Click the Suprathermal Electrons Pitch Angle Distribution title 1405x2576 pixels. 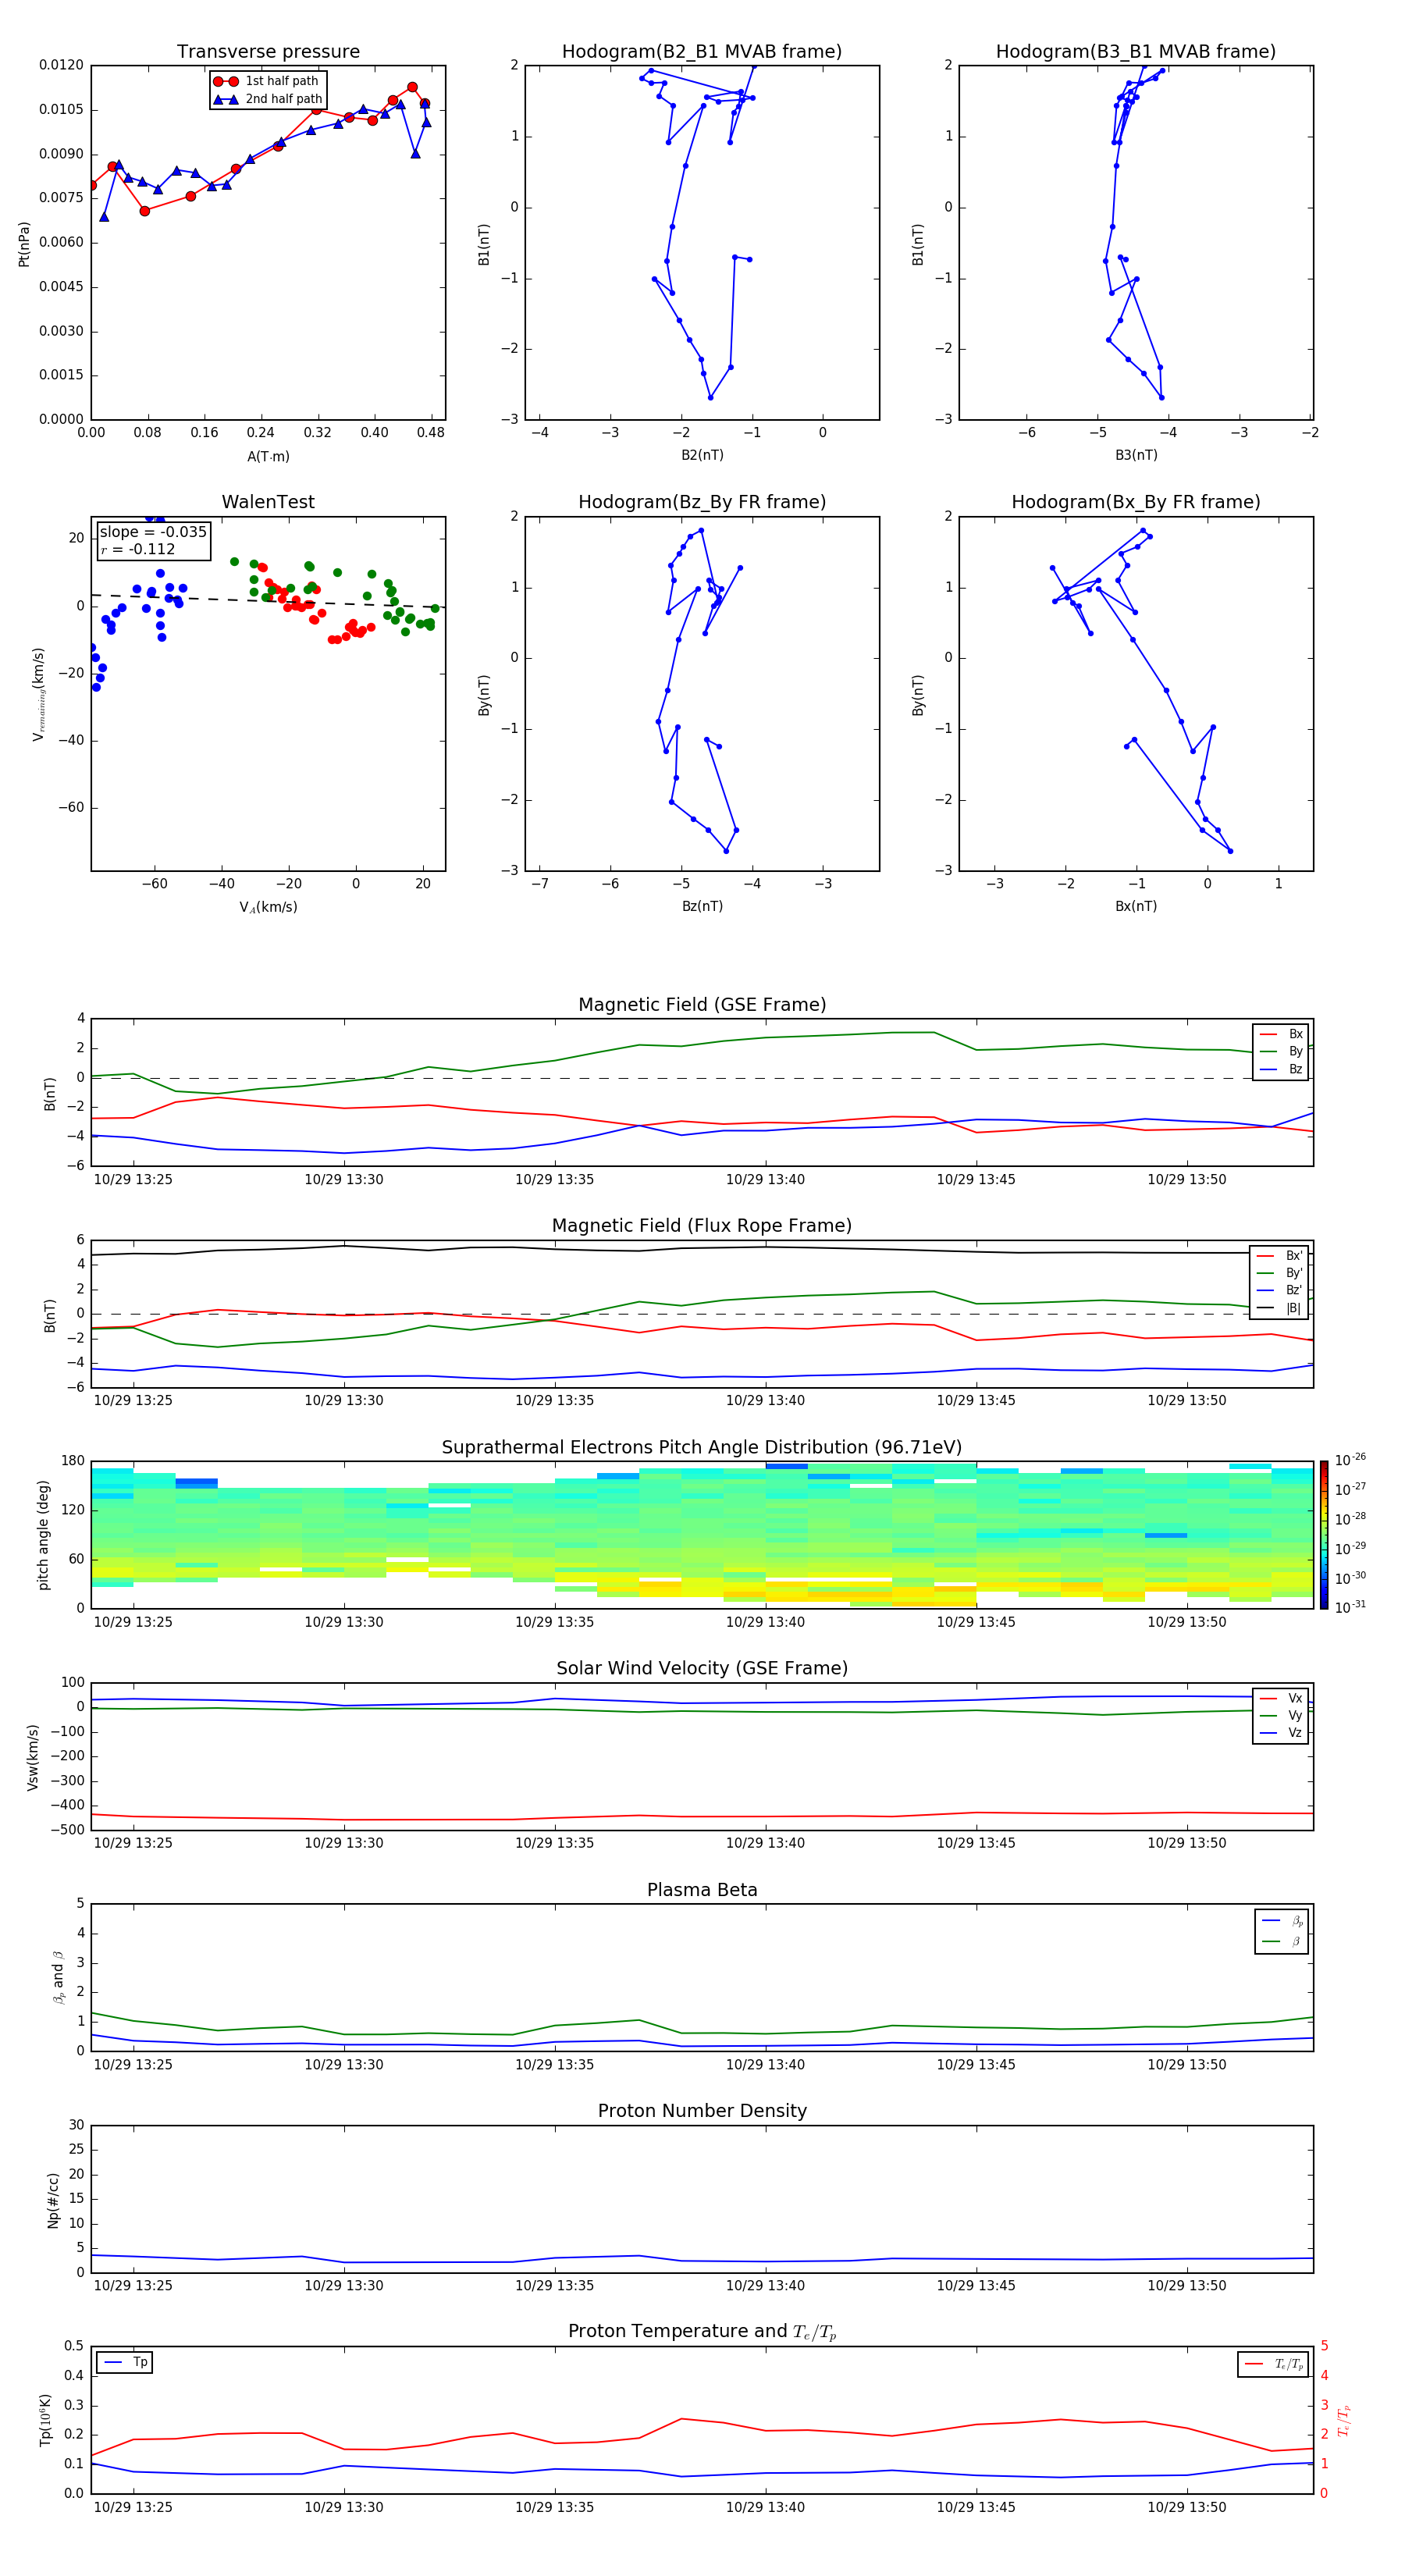[702, 1448]
